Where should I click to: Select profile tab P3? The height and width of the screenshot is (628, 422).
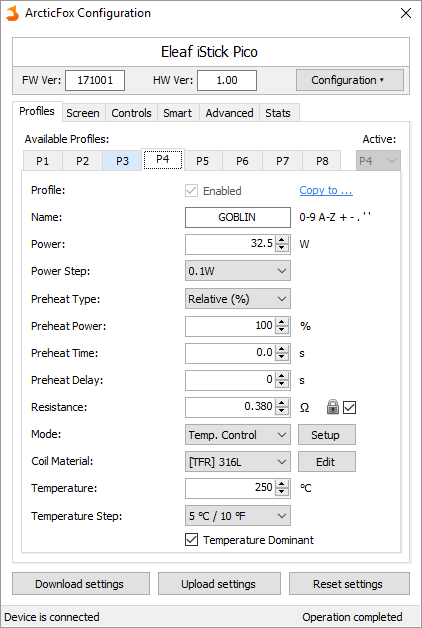(123, 161)
